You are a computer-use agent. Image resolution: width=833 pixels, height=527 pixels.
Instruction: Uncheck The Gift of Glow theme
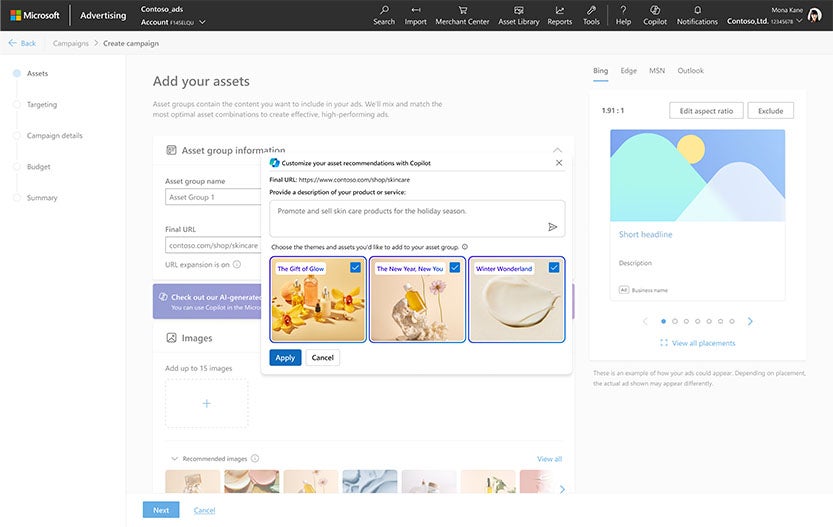pos(357,268)
